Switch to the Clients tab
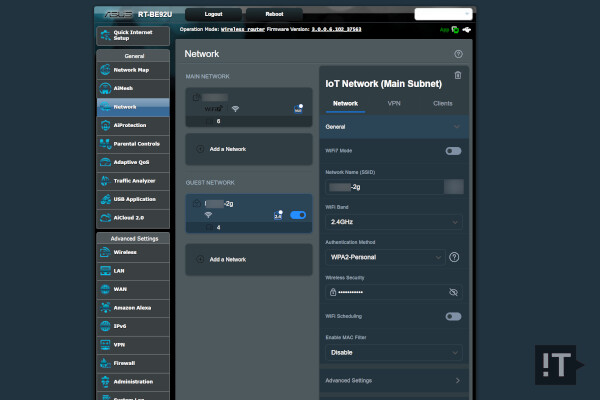Viewport: 600px width, 400px height. [x=442, y=103]
